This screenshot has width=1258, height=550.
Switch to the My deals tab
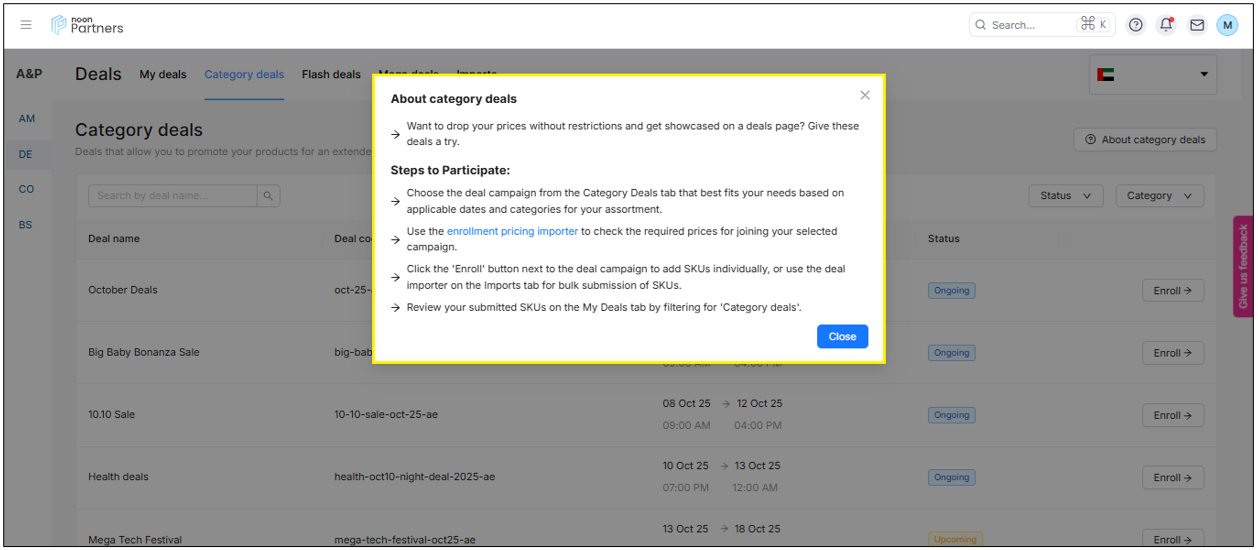(163, 74)
